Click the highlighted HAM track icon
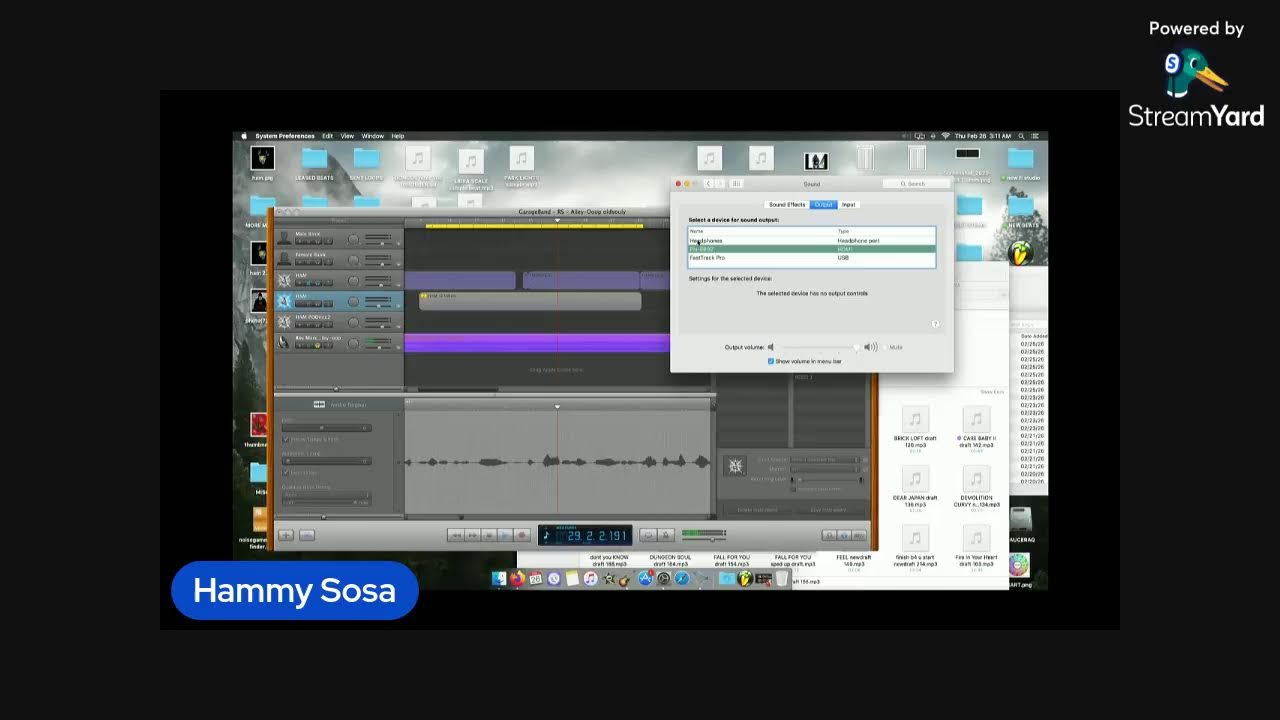The image size is (1280, 720). coord(285,300)
